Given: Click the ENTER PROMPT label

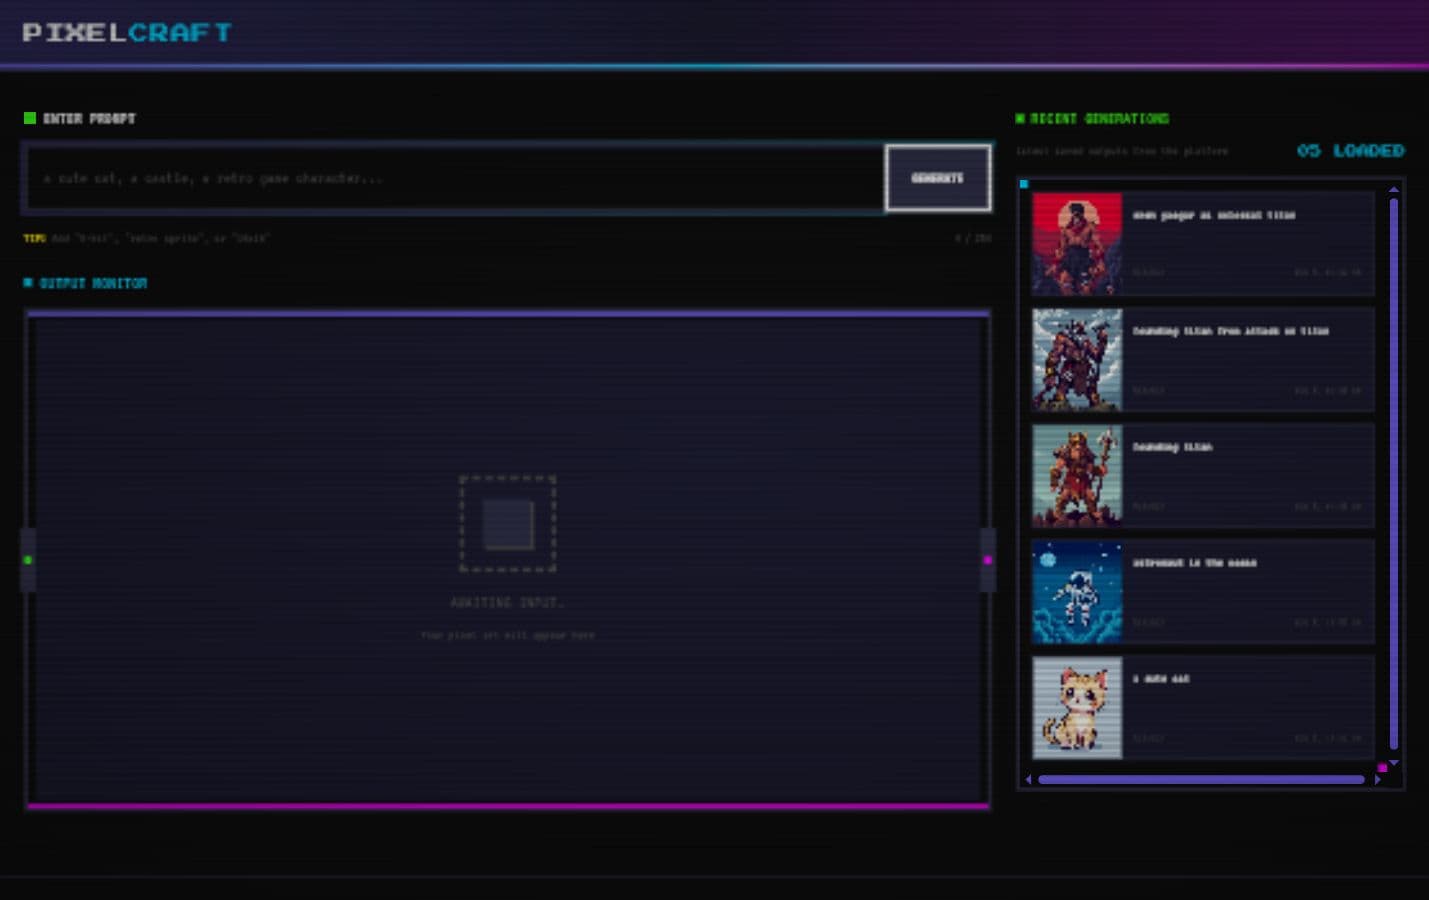Looking at the screenshot, I should 89,118.
